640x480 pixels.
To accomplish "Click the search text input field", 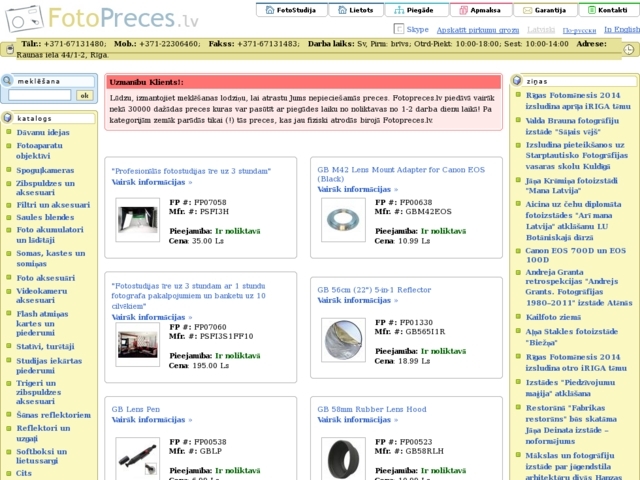I will click(x=39, y=95).
